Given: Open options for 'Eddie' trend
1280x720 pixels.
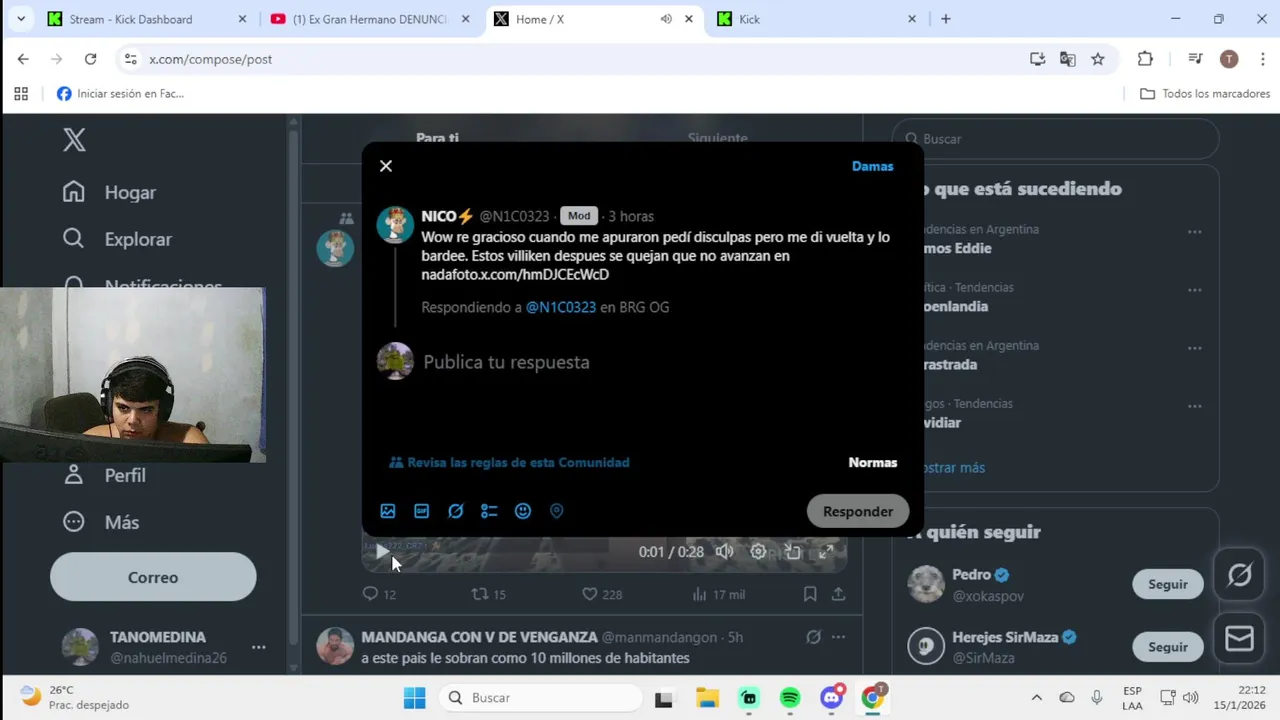Looking at the screenshot, I should pos(1194,231).
